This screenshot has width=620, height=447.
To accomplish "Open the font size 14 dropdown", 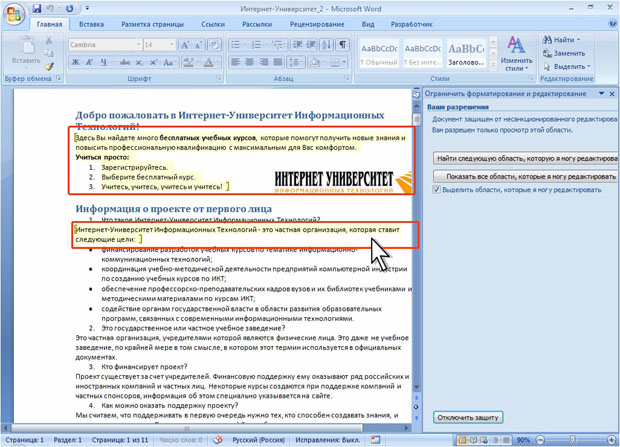I will [x=172, y=45].
